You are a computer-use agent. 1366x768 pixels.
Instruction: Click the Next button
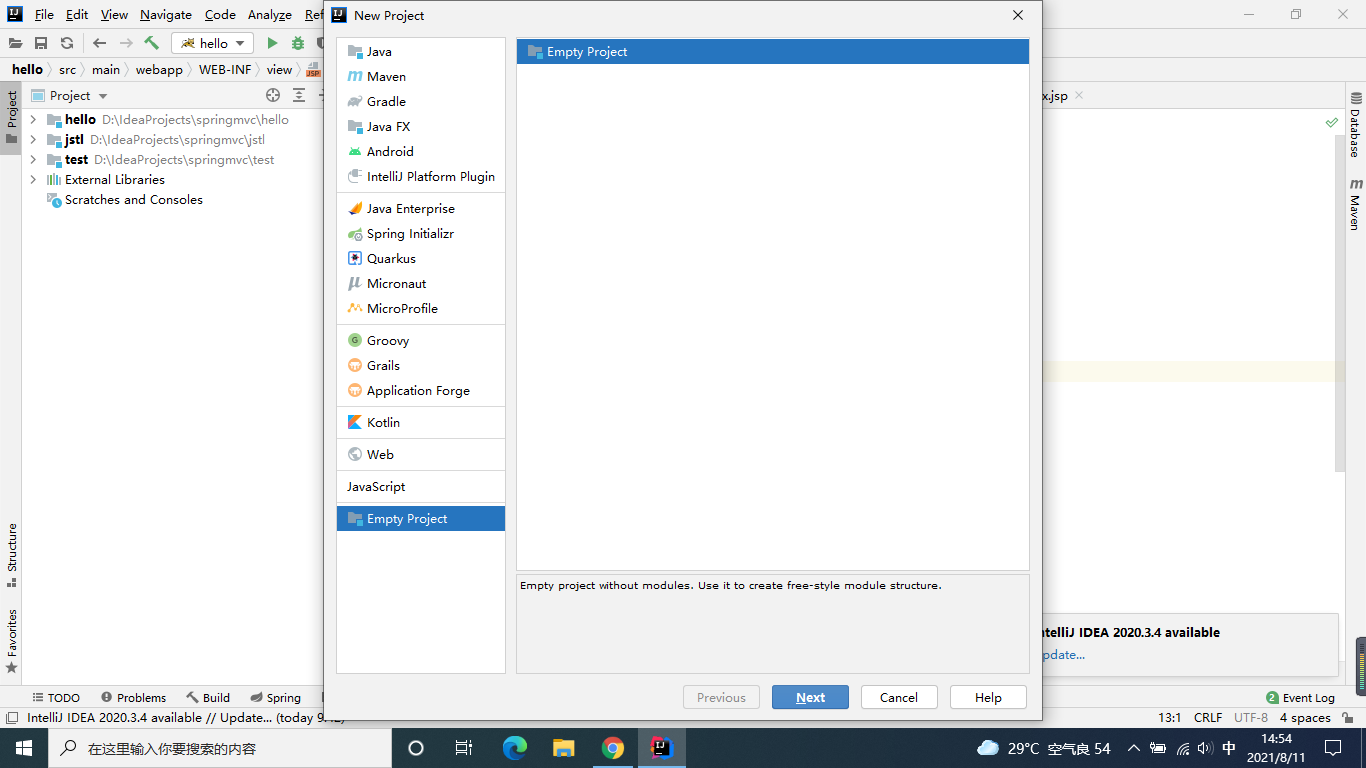pos(810,697)
